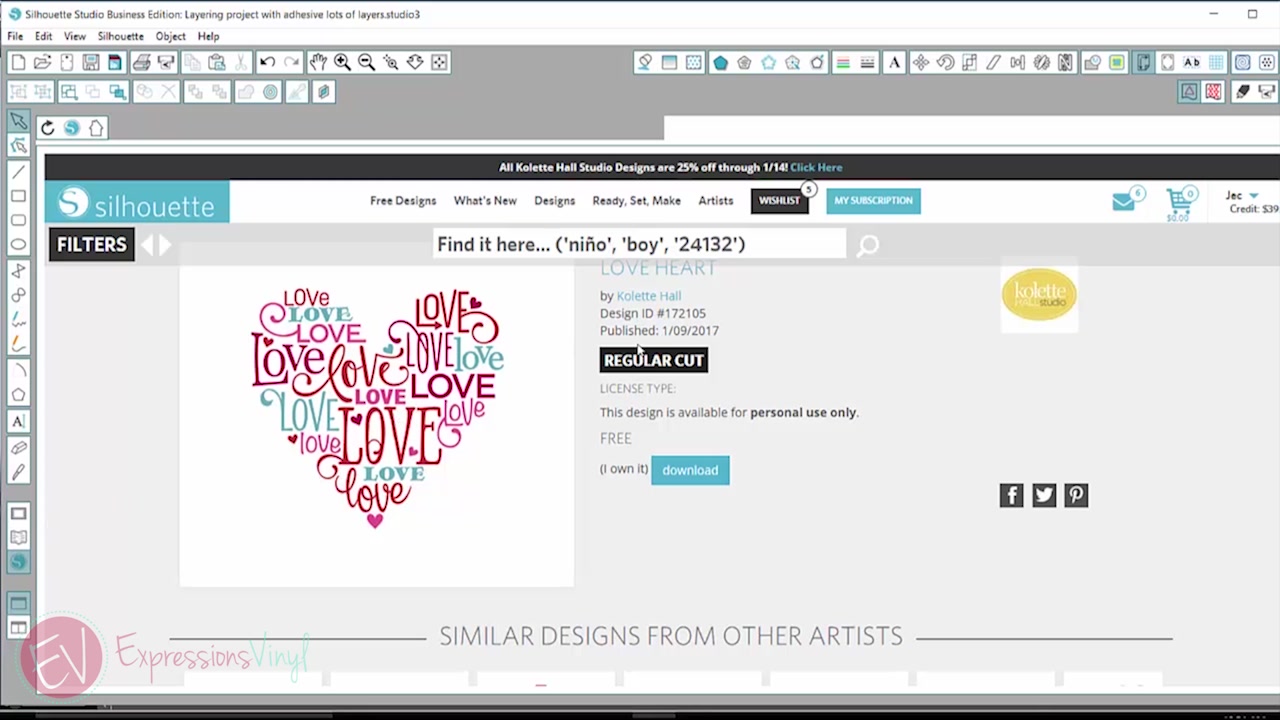Open the store messages envelope icon
The width and height of the screenshot is (1280, 720).
[x=1124, y=201]
